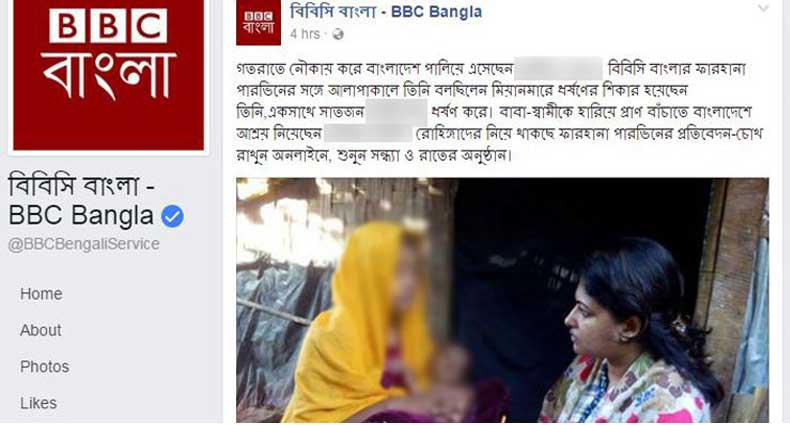Open the Likes section

38,403
